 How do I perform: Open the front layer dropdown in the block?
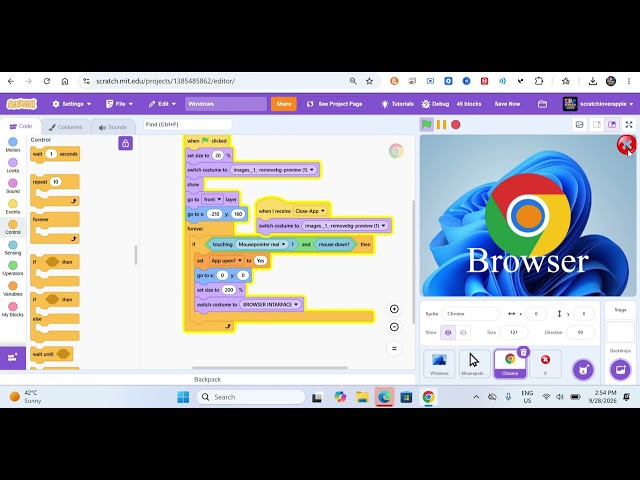tap(212, 199)
